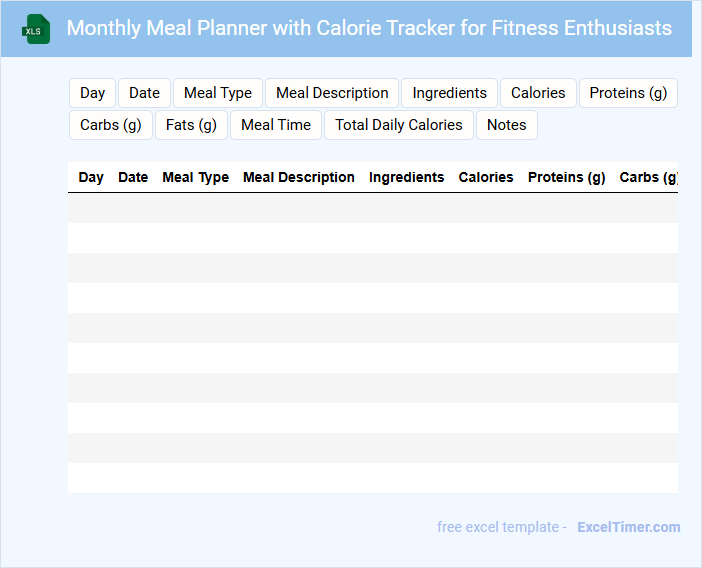
Task: Click the Meal Type tag button
Action: 218,93
